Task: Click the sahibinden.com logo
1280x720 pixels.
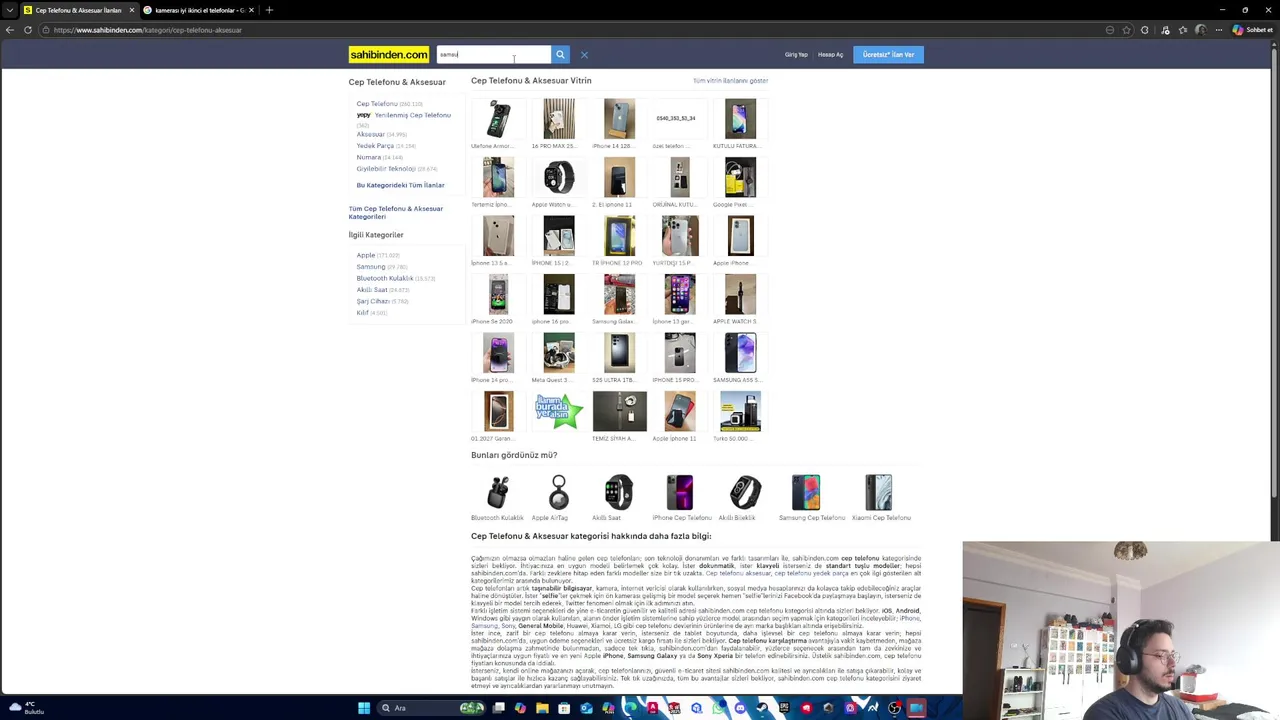Action: 389,55
